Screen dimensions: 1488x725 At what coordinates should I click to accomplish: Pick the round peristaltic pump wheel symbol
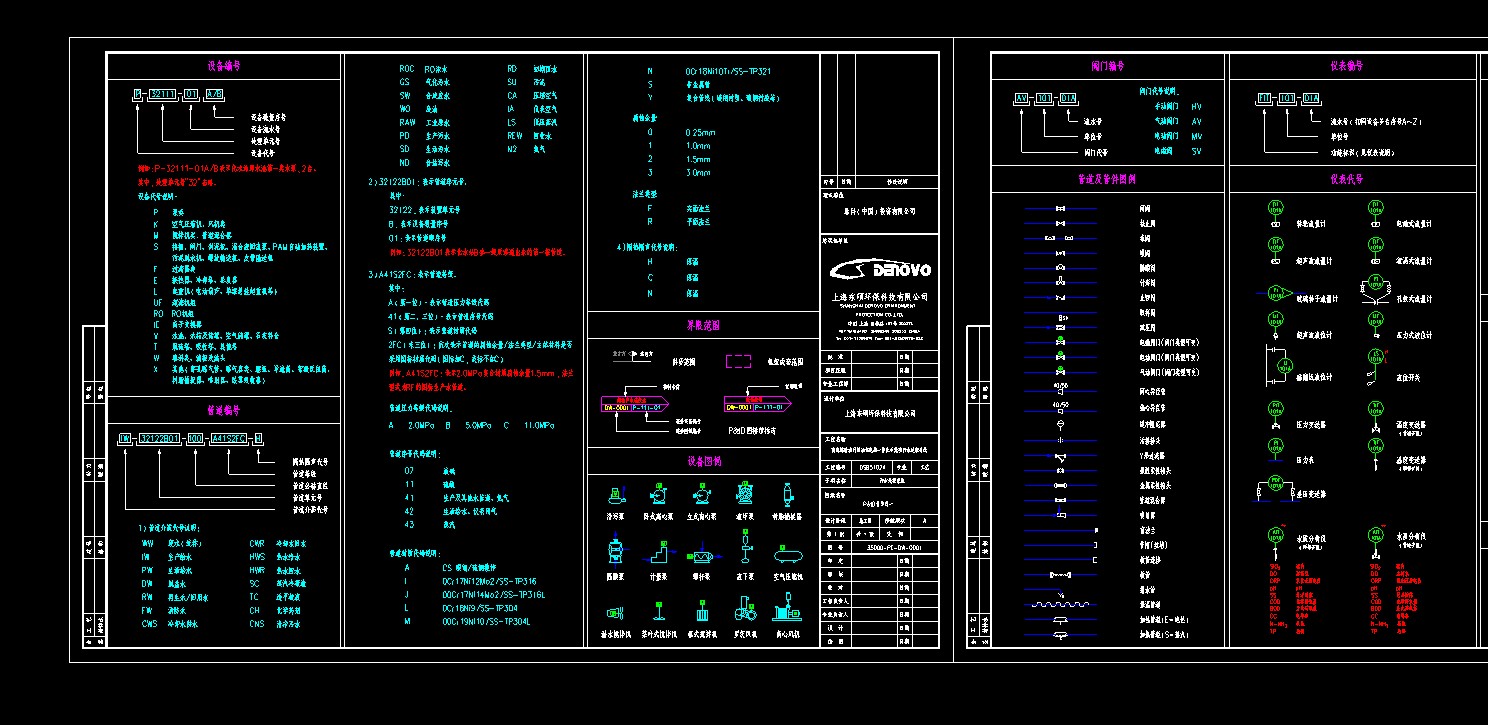[x=745, y=493]
